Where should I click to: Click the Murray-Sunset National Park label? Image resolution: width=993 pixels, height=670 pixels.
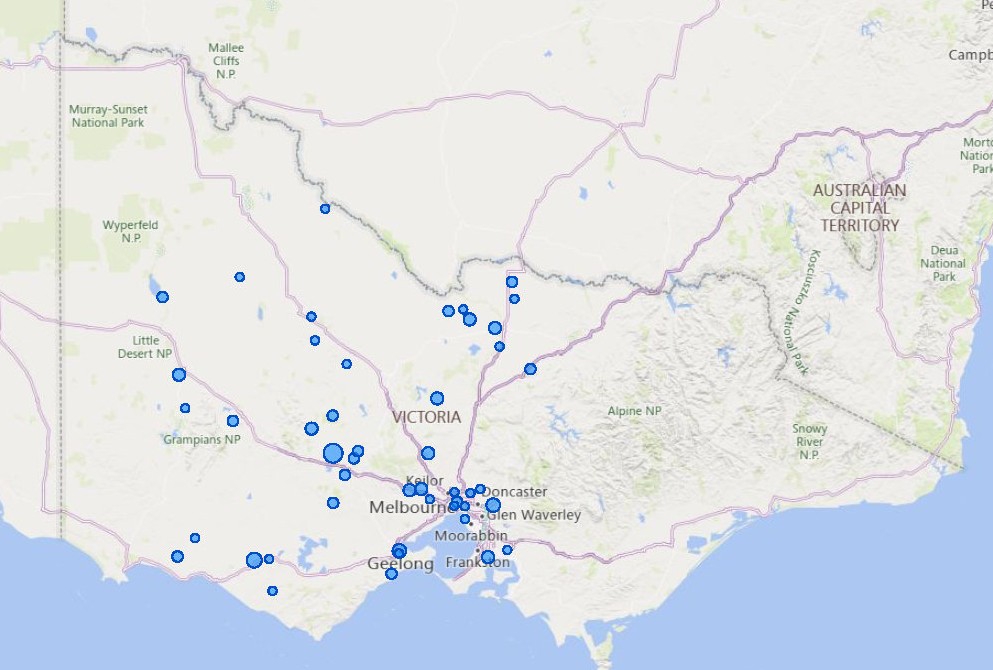click(107, 116)
